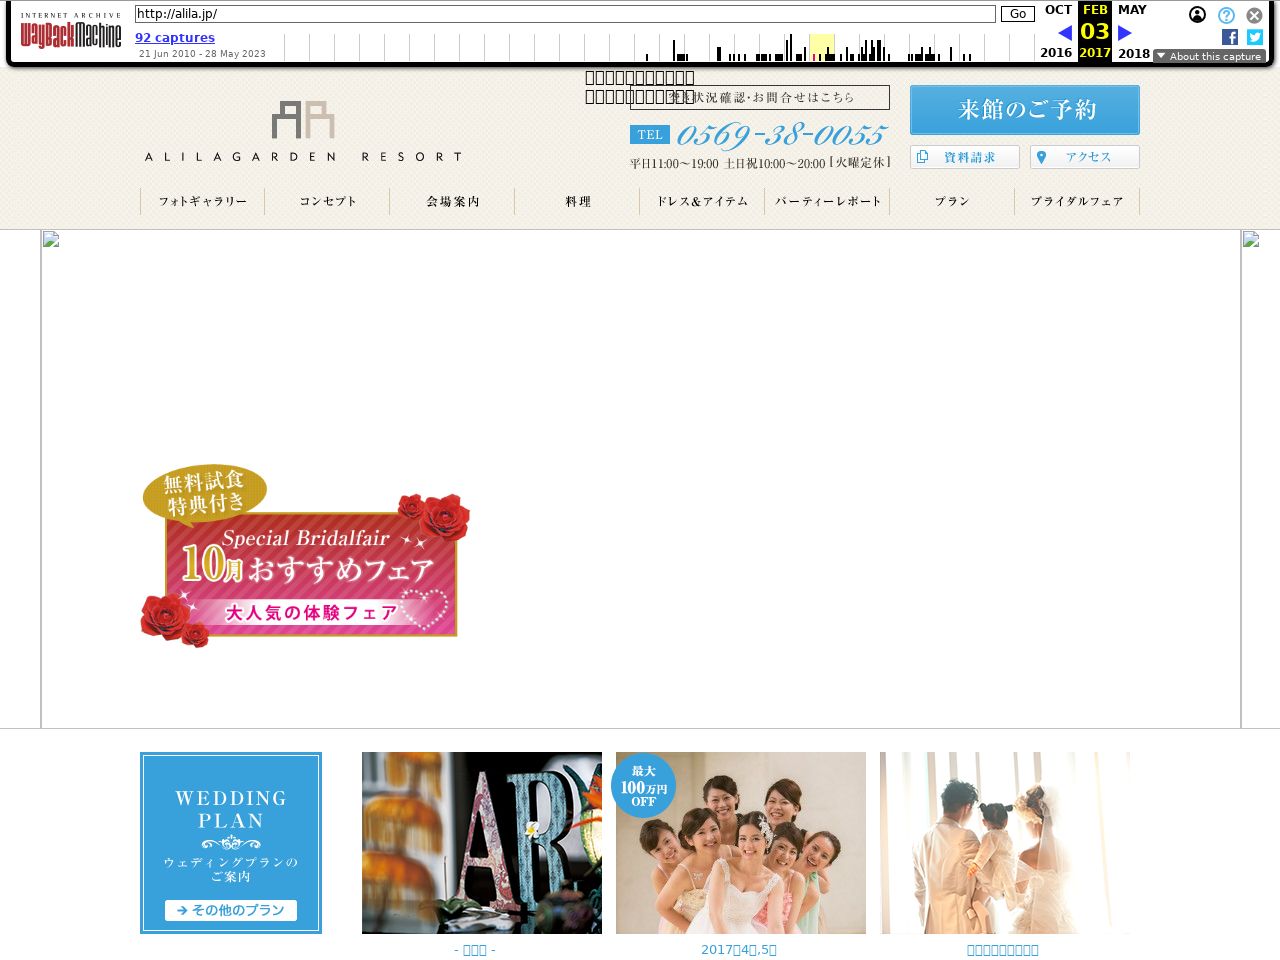Click the 資料請求 button
The height and width of the screenshot is (960, 1280).
965,157
